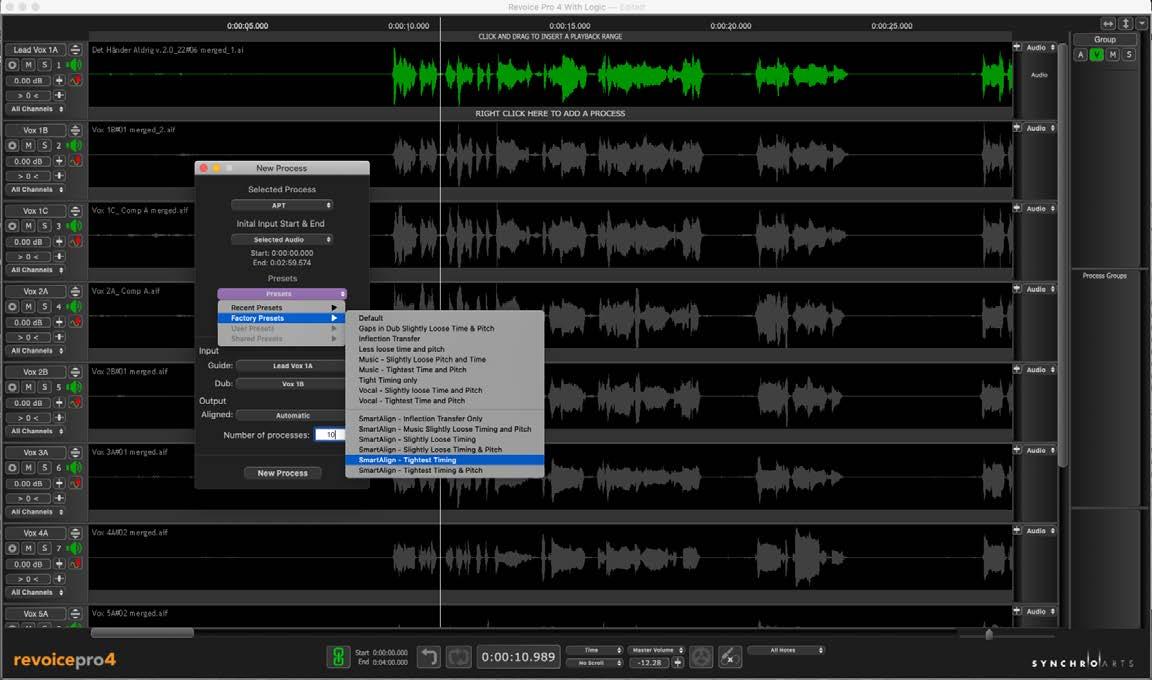Image resolution: width=1152 pixels, height=680 pixels.
Task: Open the APT selected process dropdown
Action: (281, 206)
